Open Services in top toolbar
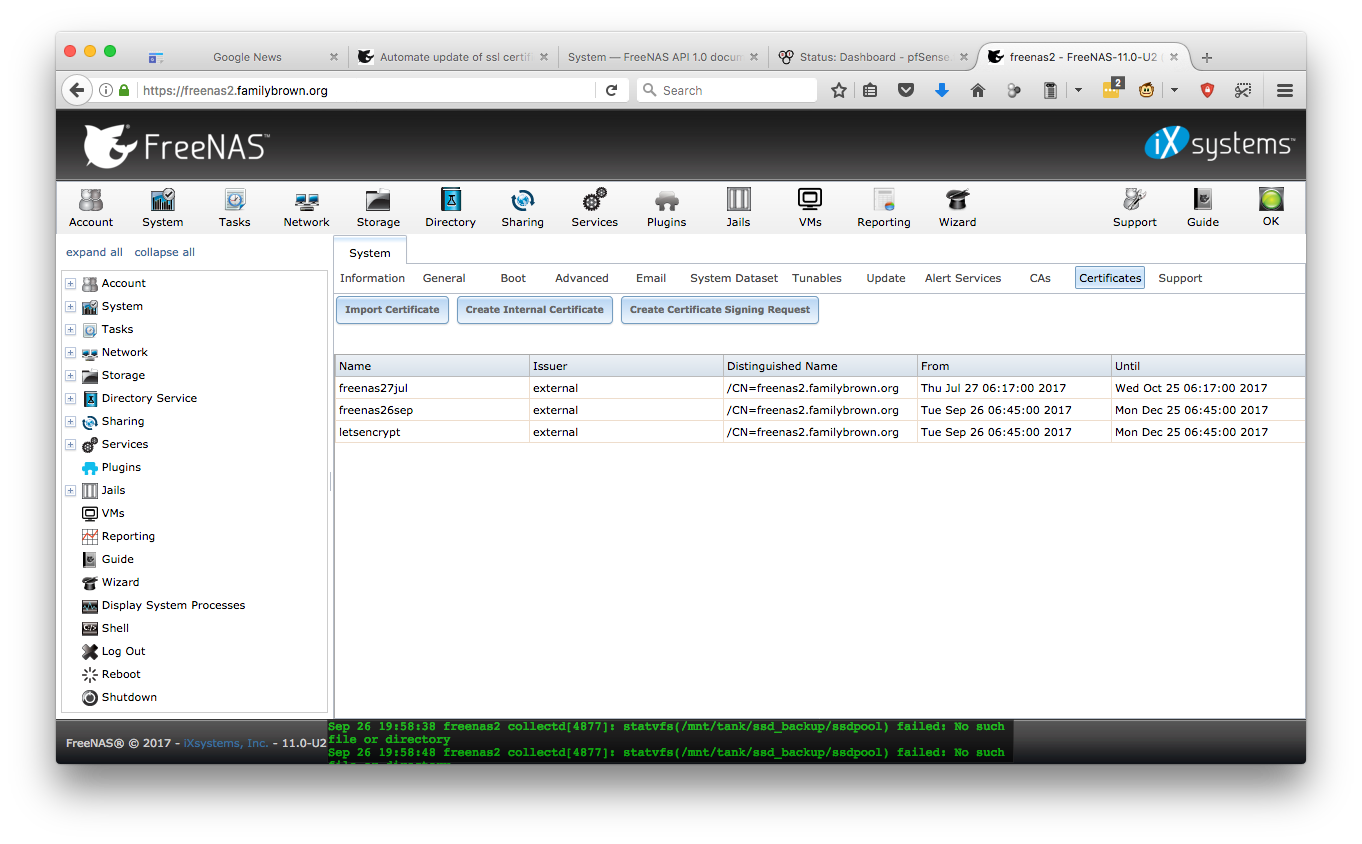 pos(594,208)
